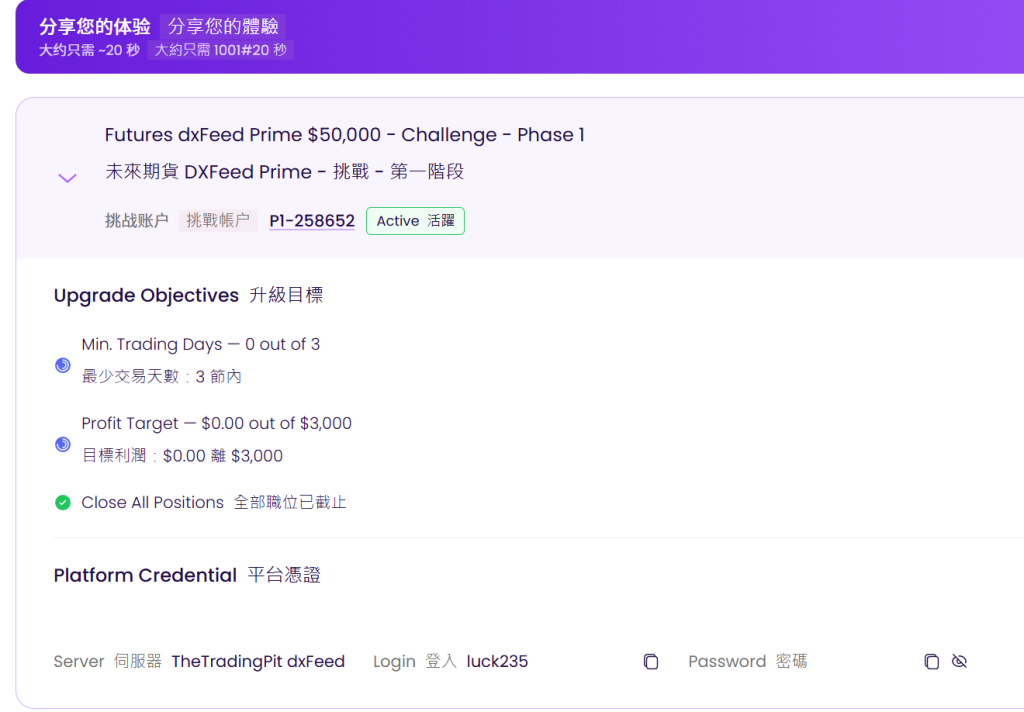
Task: Click the Close All Positions label
Action: [x=152, y=502]
